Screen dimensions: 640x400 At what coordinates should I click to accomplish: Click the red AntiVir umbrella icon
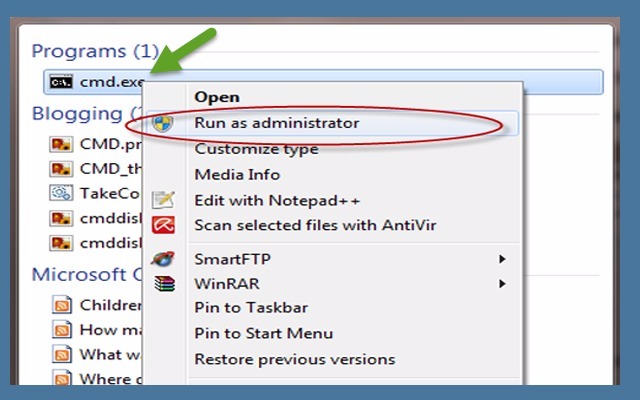coord(163,226)
